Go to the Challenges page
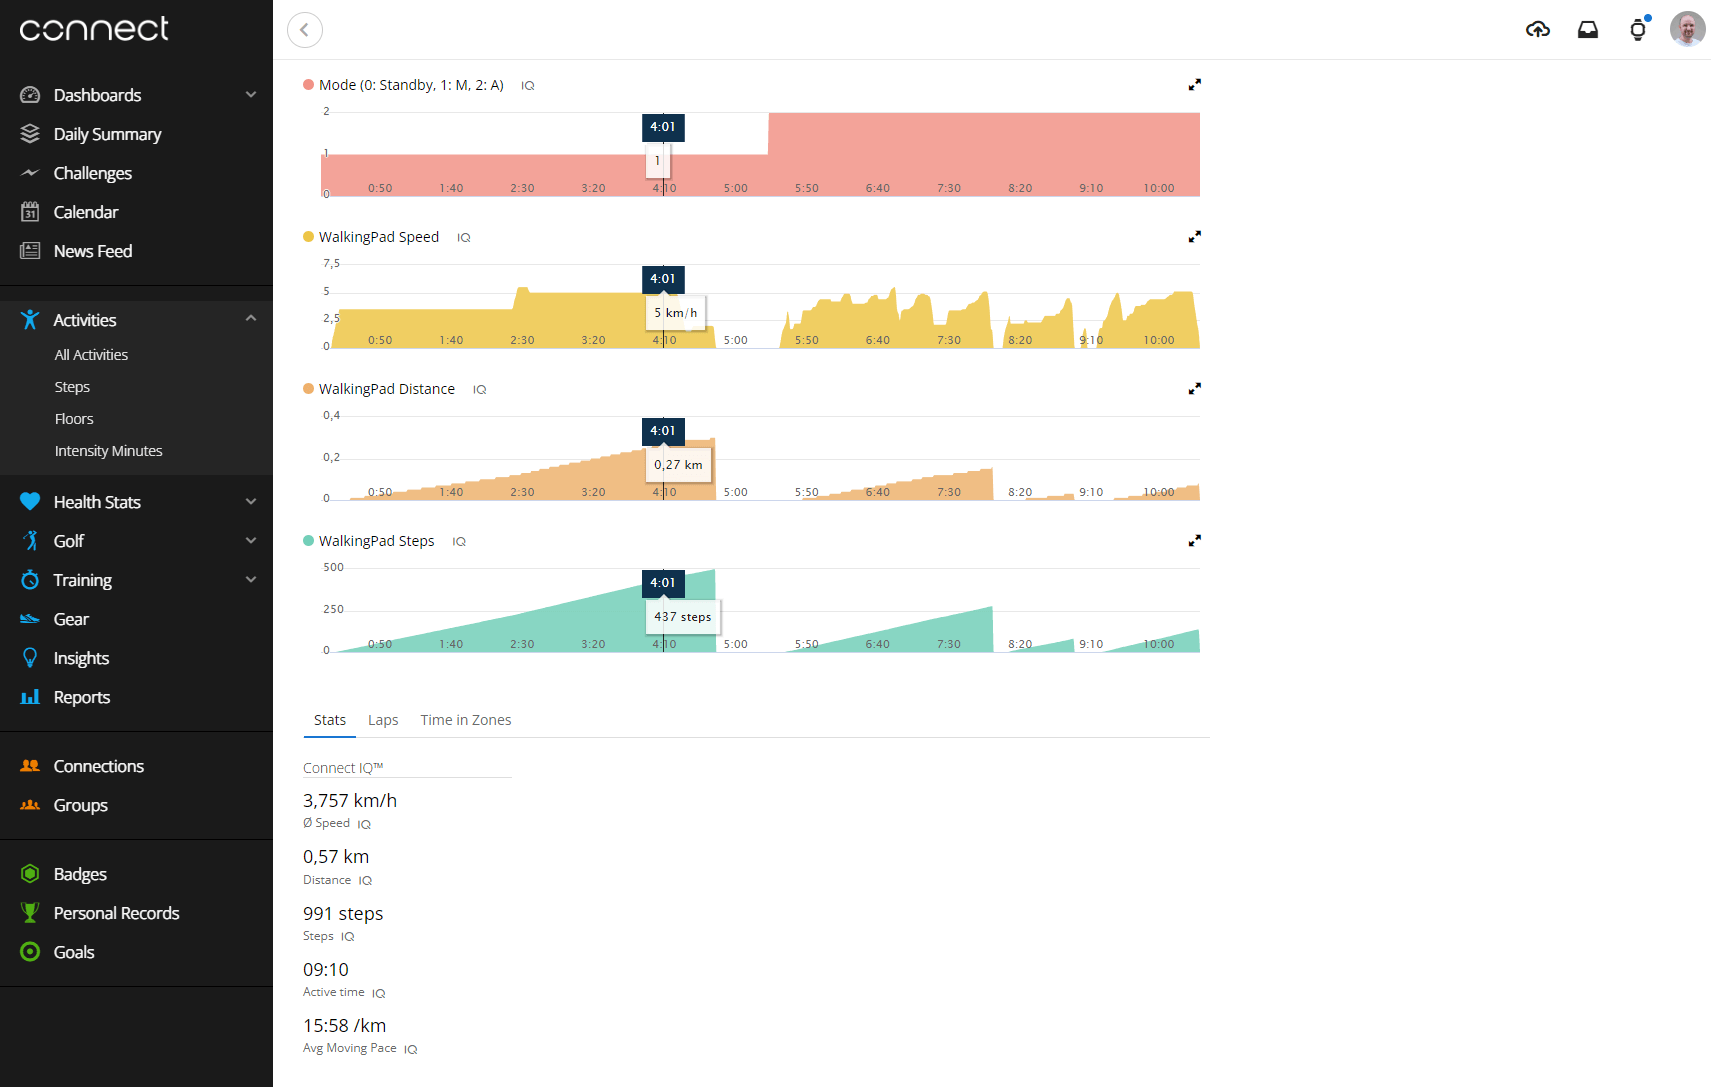 point(92,173)
